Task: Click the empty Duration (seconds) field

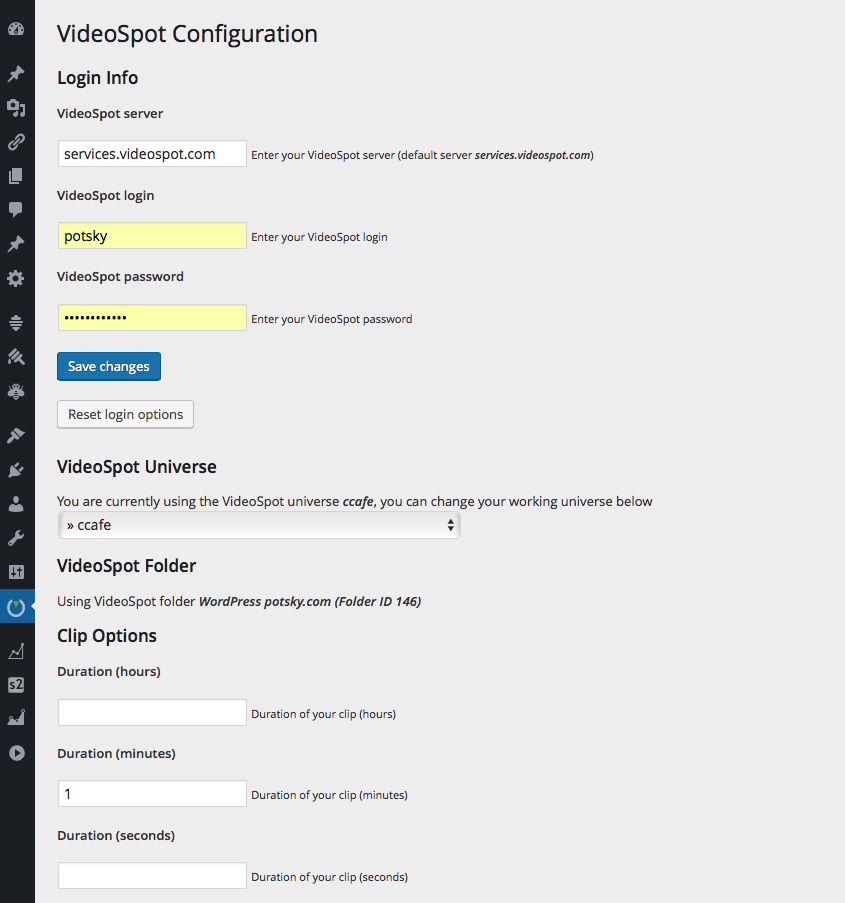Action: (x=152, y=875)
